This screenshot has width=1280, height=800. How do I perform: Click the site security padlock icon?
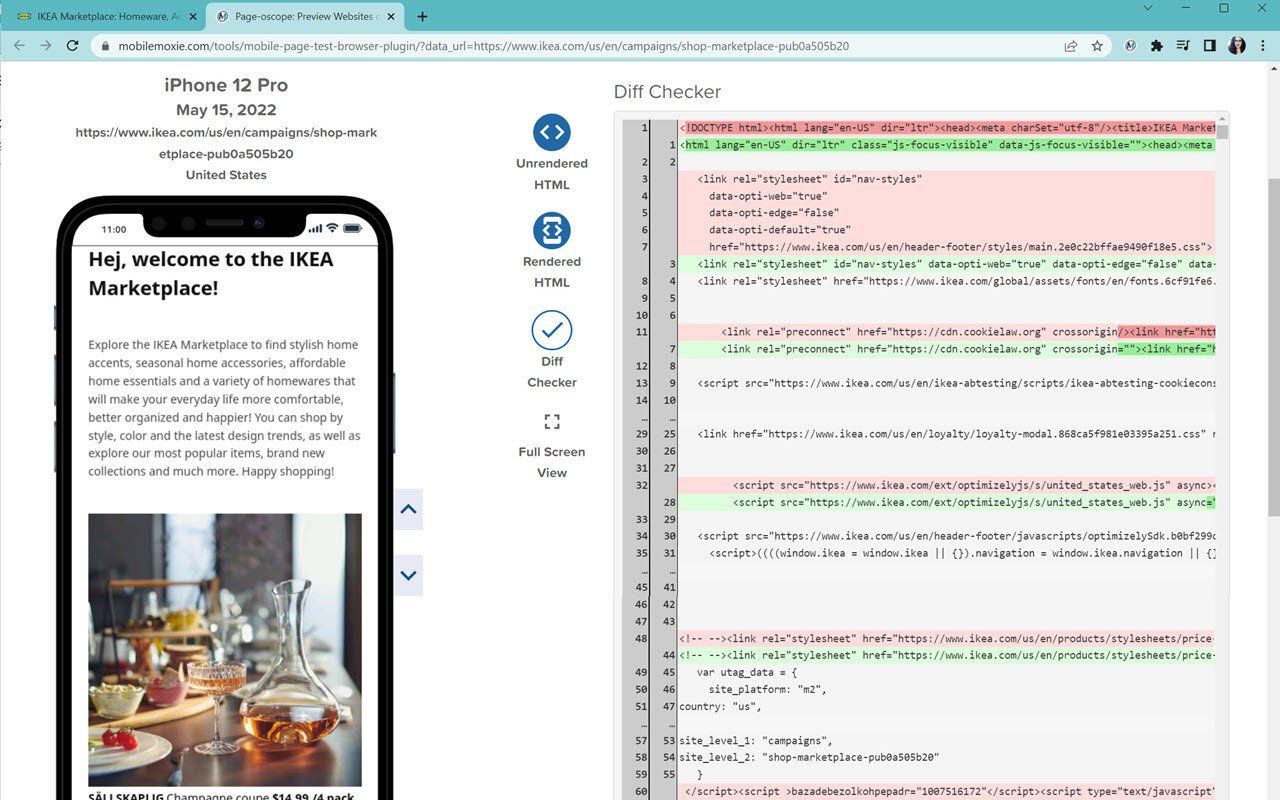point(106,45)
